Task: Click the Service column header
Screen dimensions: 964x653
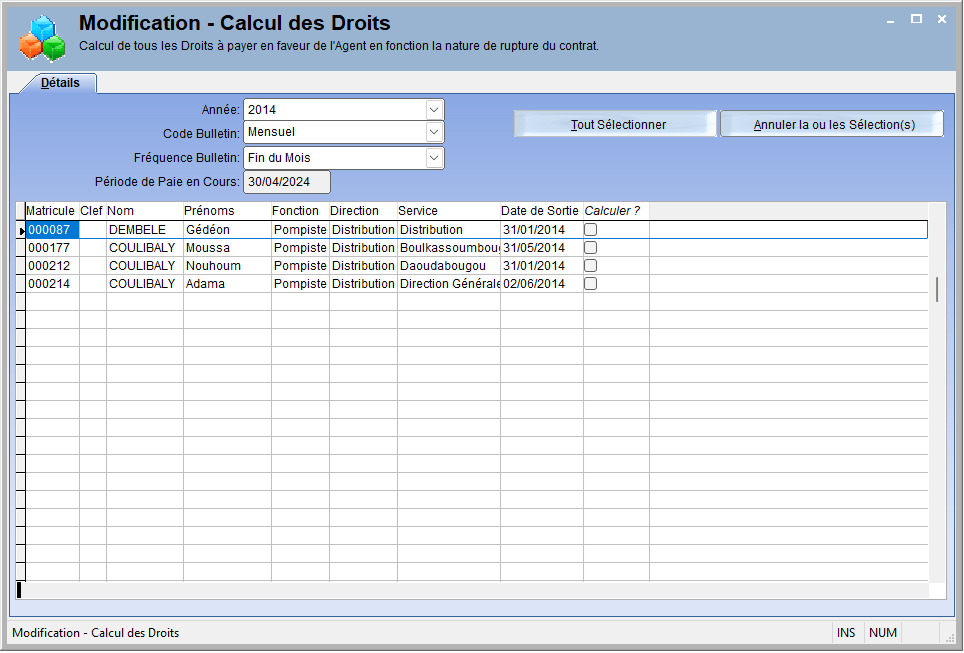Action: pyautogui.click(x=449, y=211)
